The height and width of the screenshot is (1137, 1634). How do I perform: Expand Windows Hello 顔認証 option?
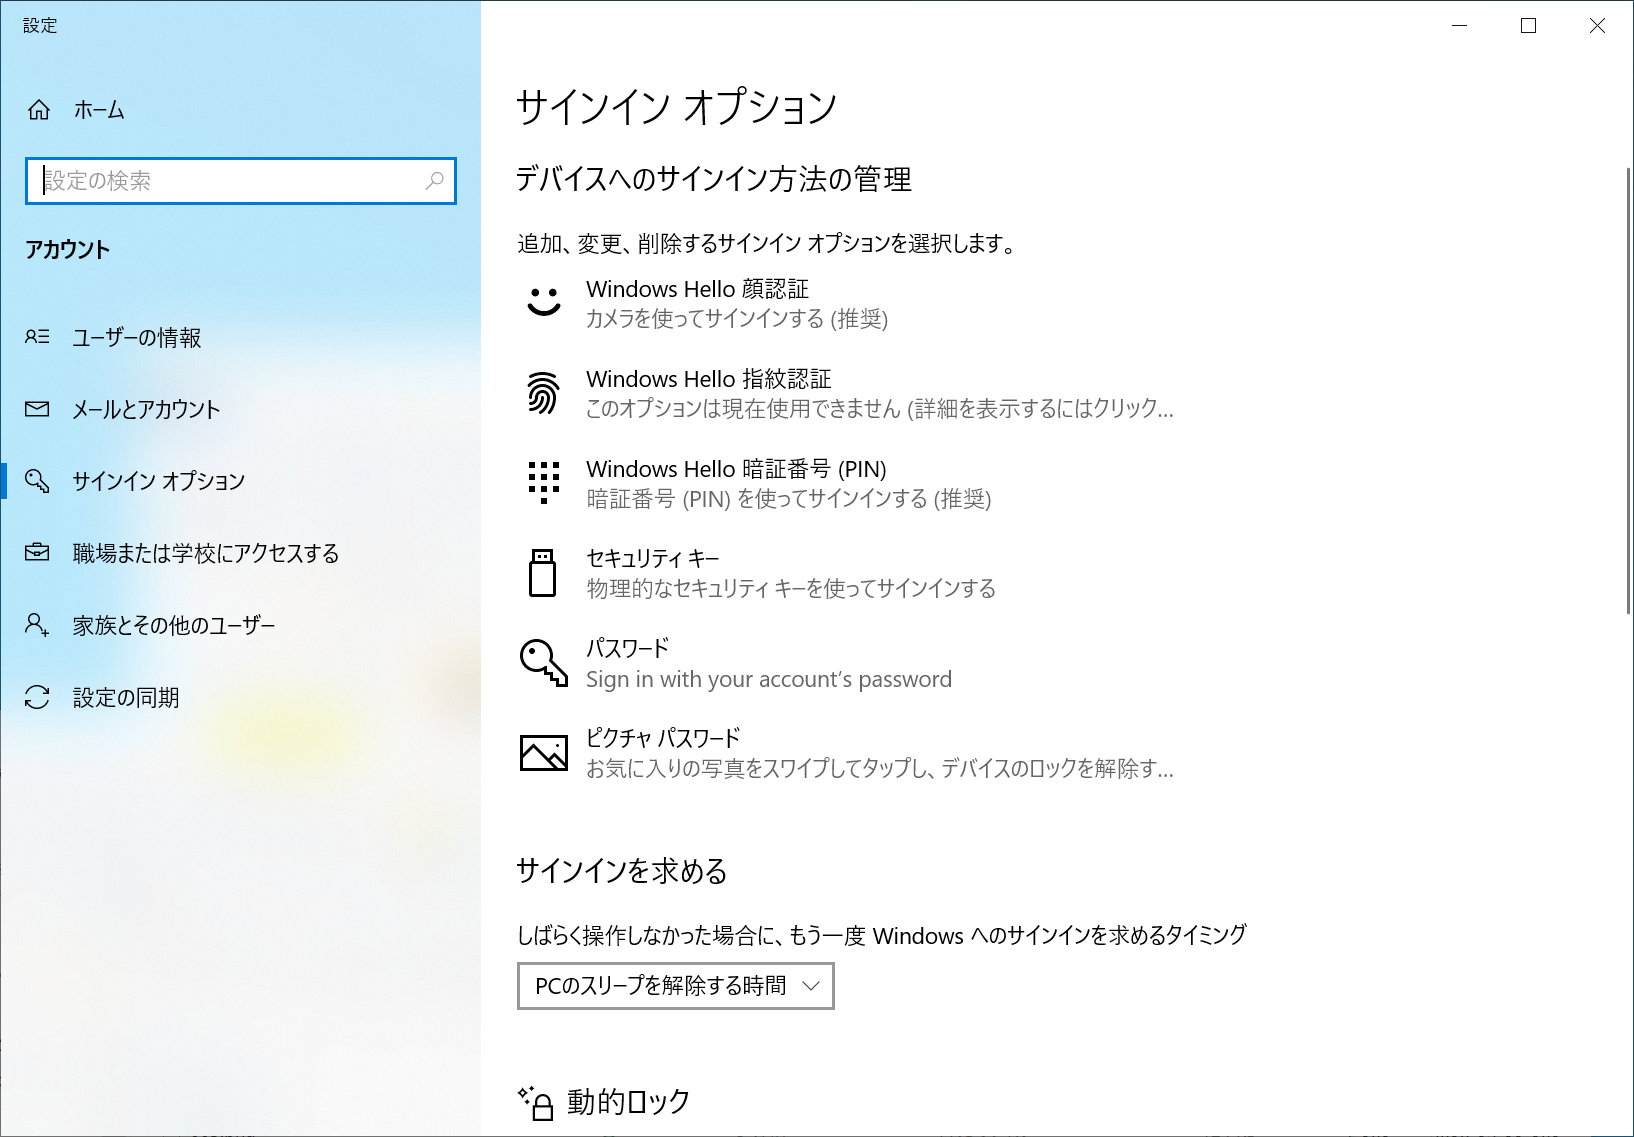pos(846,303)
